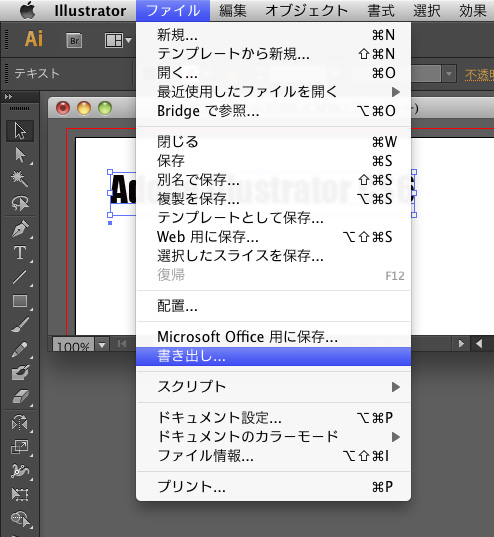The height and width of the screenshot is (537, 494).
Task: Select the Paintbrush tool
Action: click(x=20, y=325)
